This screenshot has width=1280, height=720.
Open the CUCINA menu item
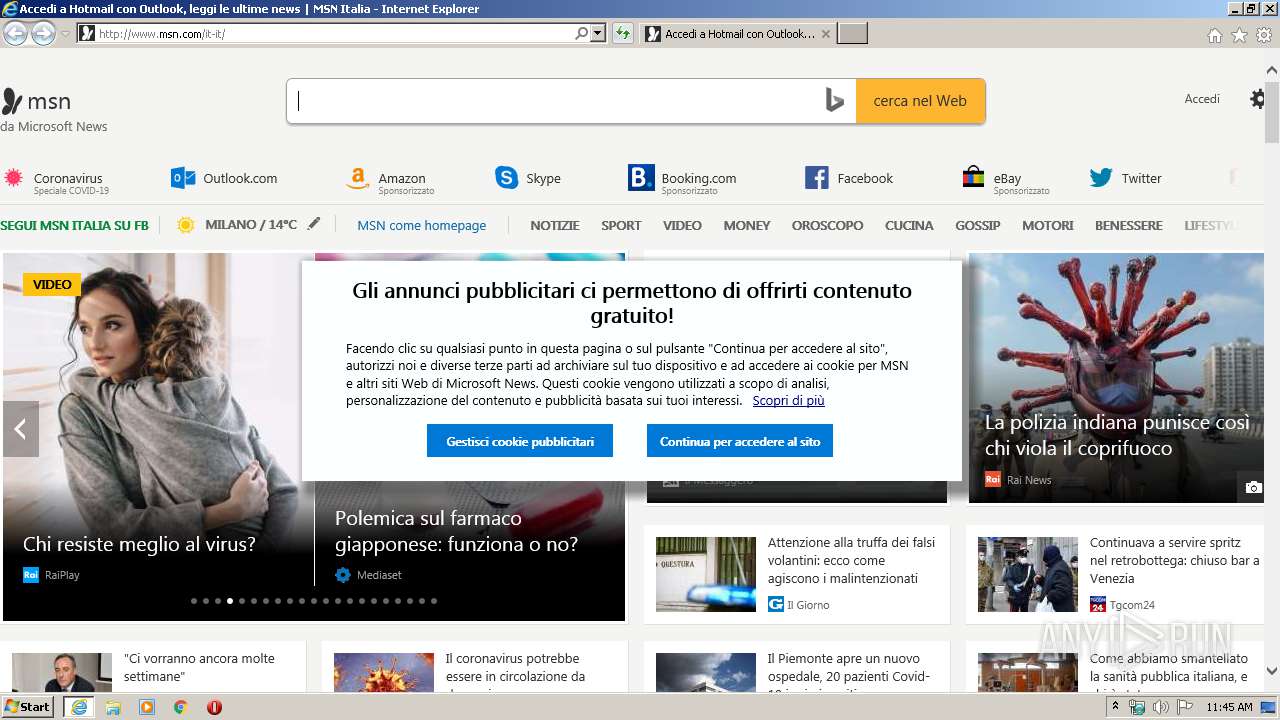click(909, 225)
